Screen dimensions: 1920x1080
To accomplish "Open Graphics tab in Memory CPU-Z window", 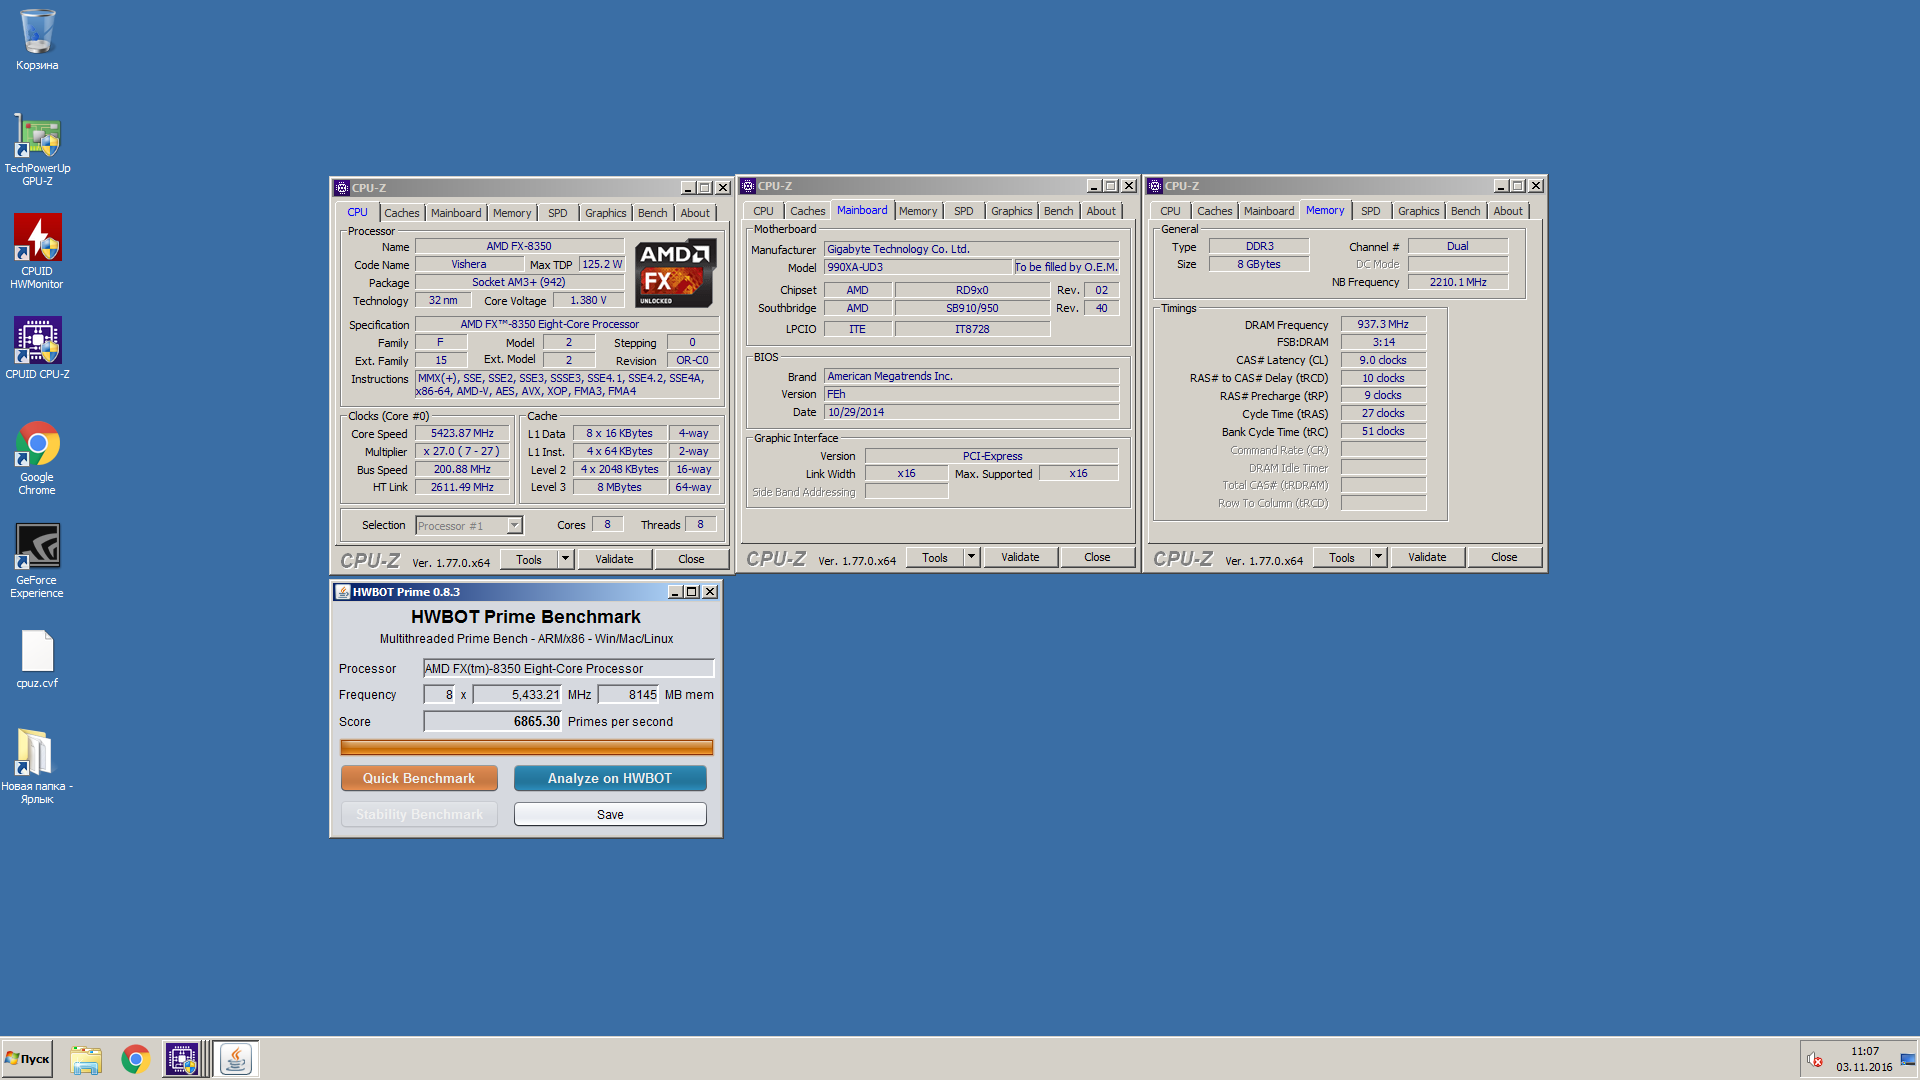I will point(1418,211).
